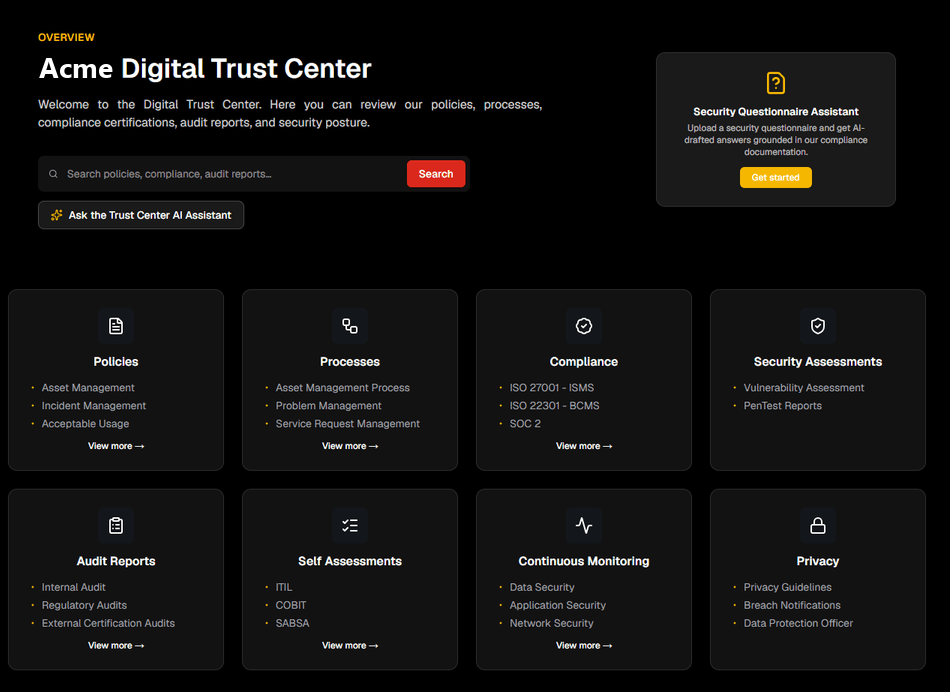Click the red Search button
Image resolution: width=950 pixels, height=692 pixels.
coord(436,174)
